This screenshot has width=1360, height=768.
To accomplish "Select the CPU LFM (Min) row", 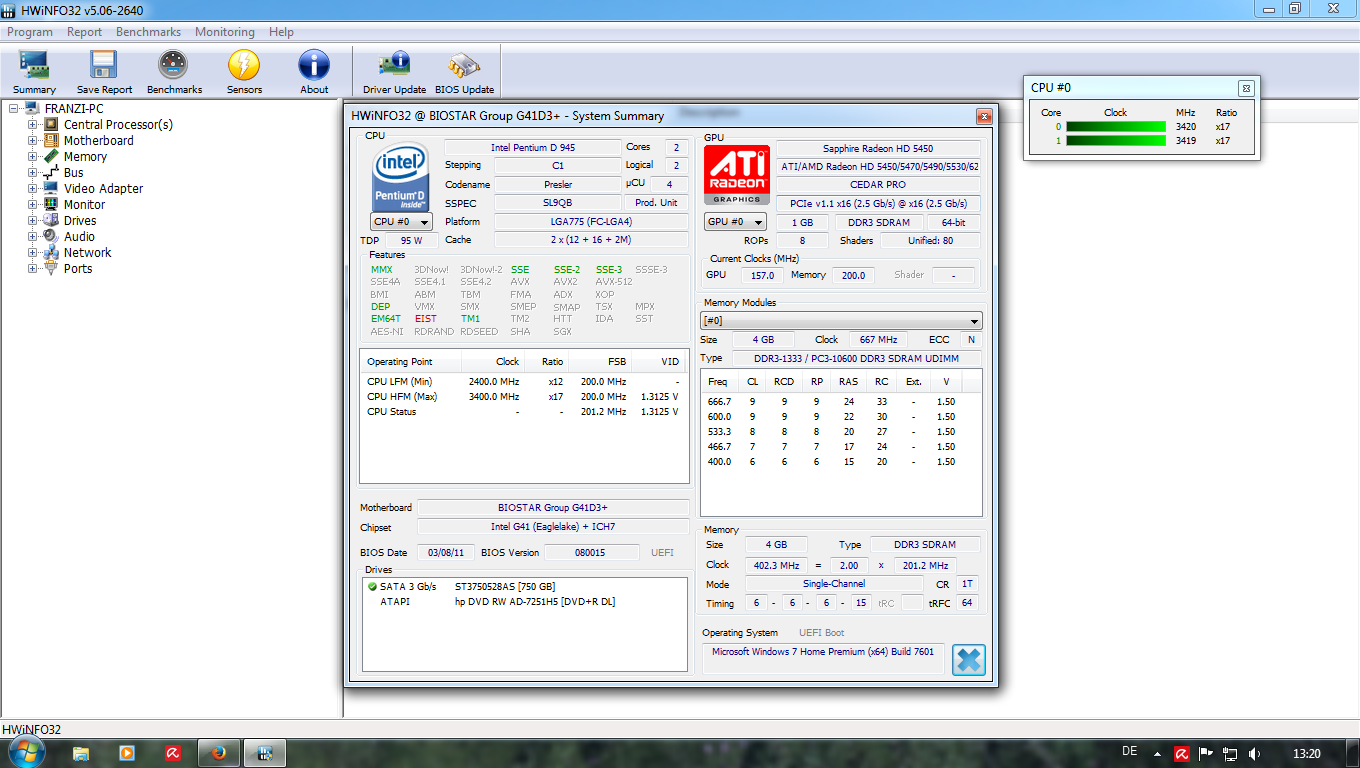I will coord(524,382).
